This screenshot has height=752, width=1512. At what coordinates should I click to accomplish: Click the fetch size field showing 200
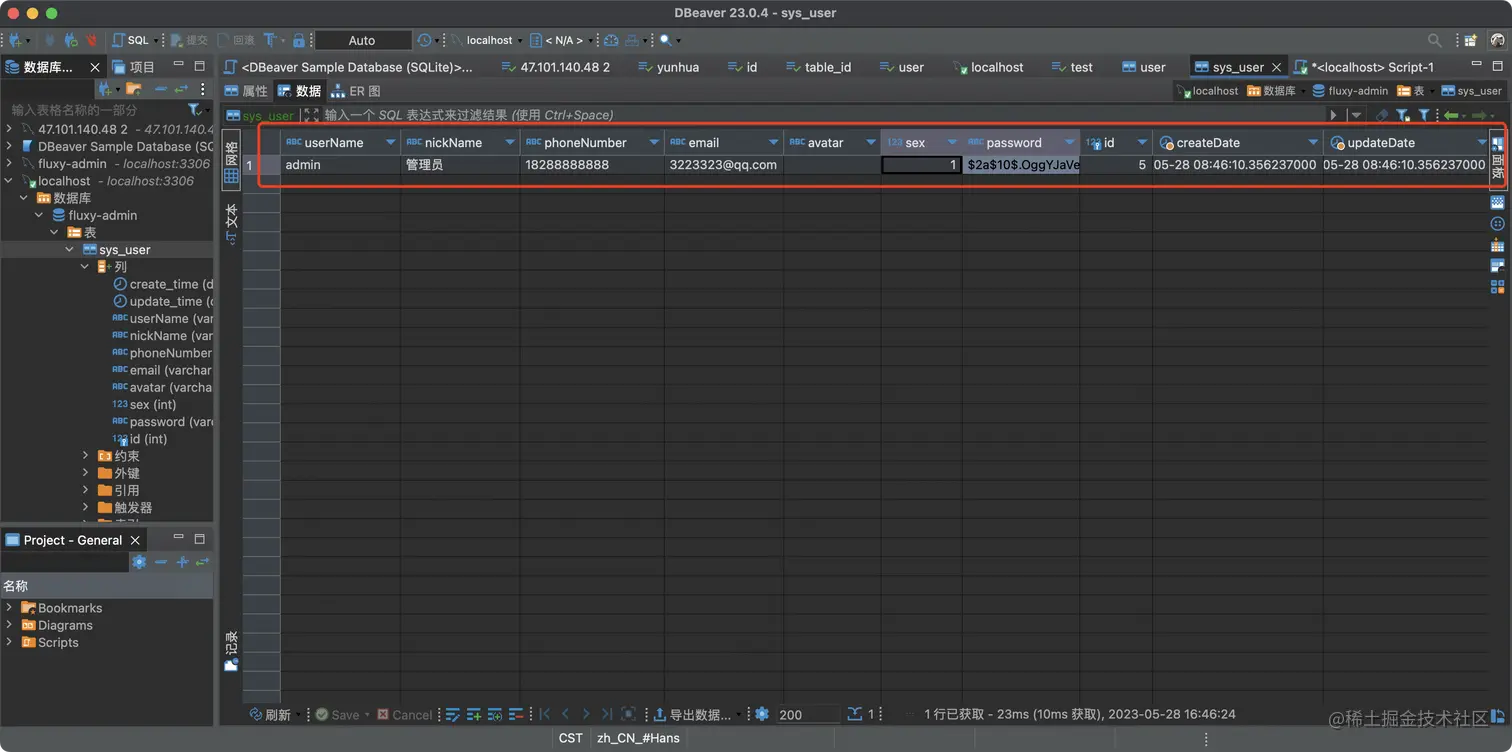click(x=807, y=714)
